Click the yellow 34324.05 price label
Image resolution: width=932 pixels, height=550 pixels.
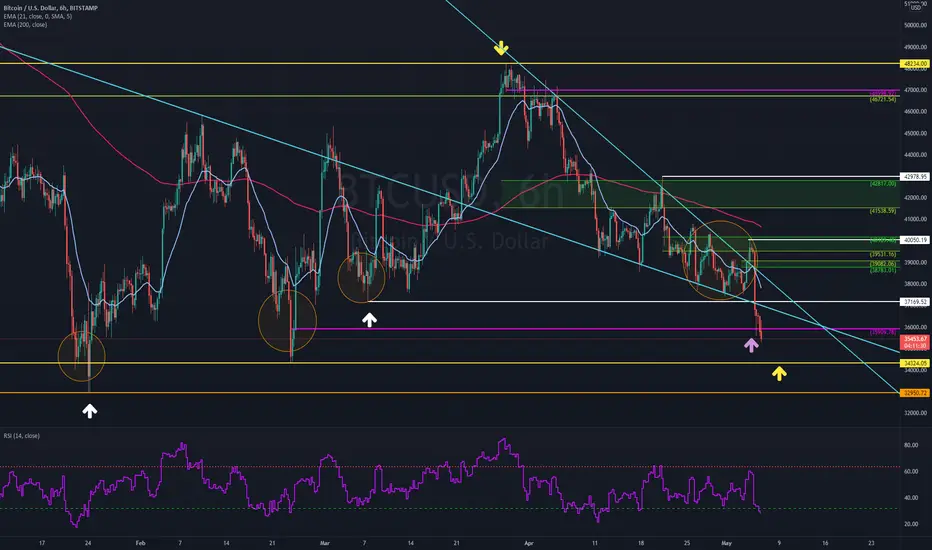click(x=914, y=363)
